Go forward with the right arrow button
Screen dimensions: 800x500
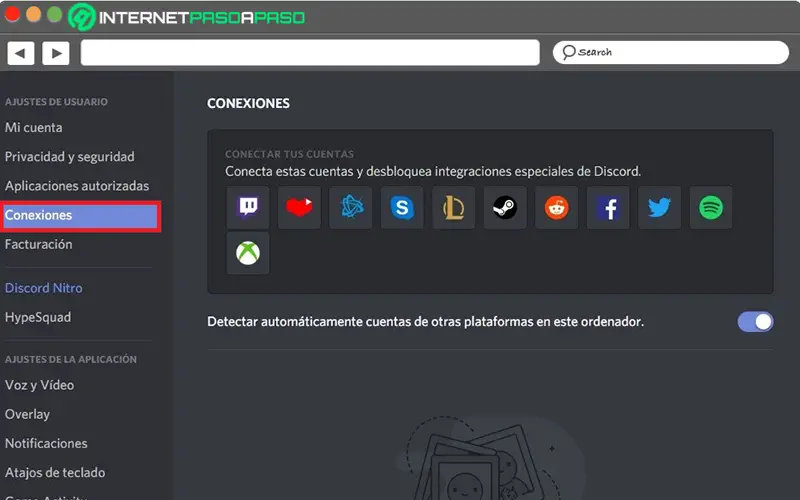click(x=56, y=53)
